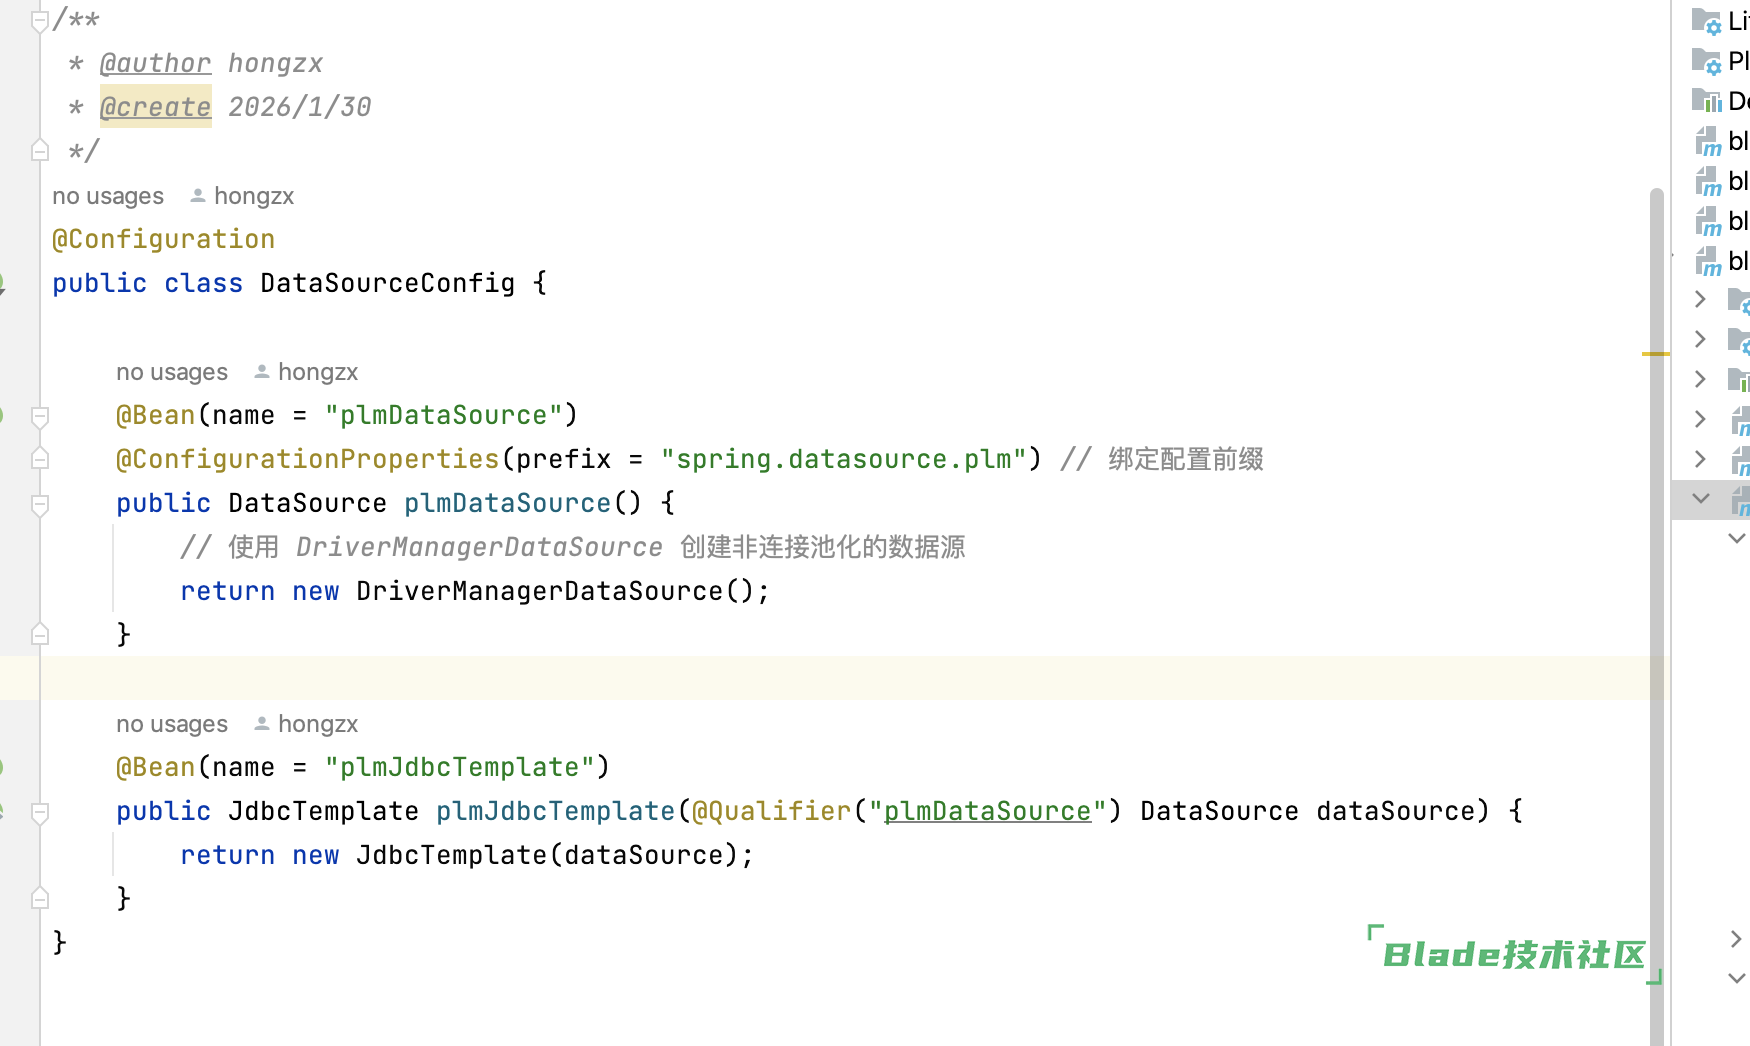Click the editor vertical scrollbar thumb
Viewport: 1750px width, 1046px height.
pyautogui.click(x=1657, y=600)
